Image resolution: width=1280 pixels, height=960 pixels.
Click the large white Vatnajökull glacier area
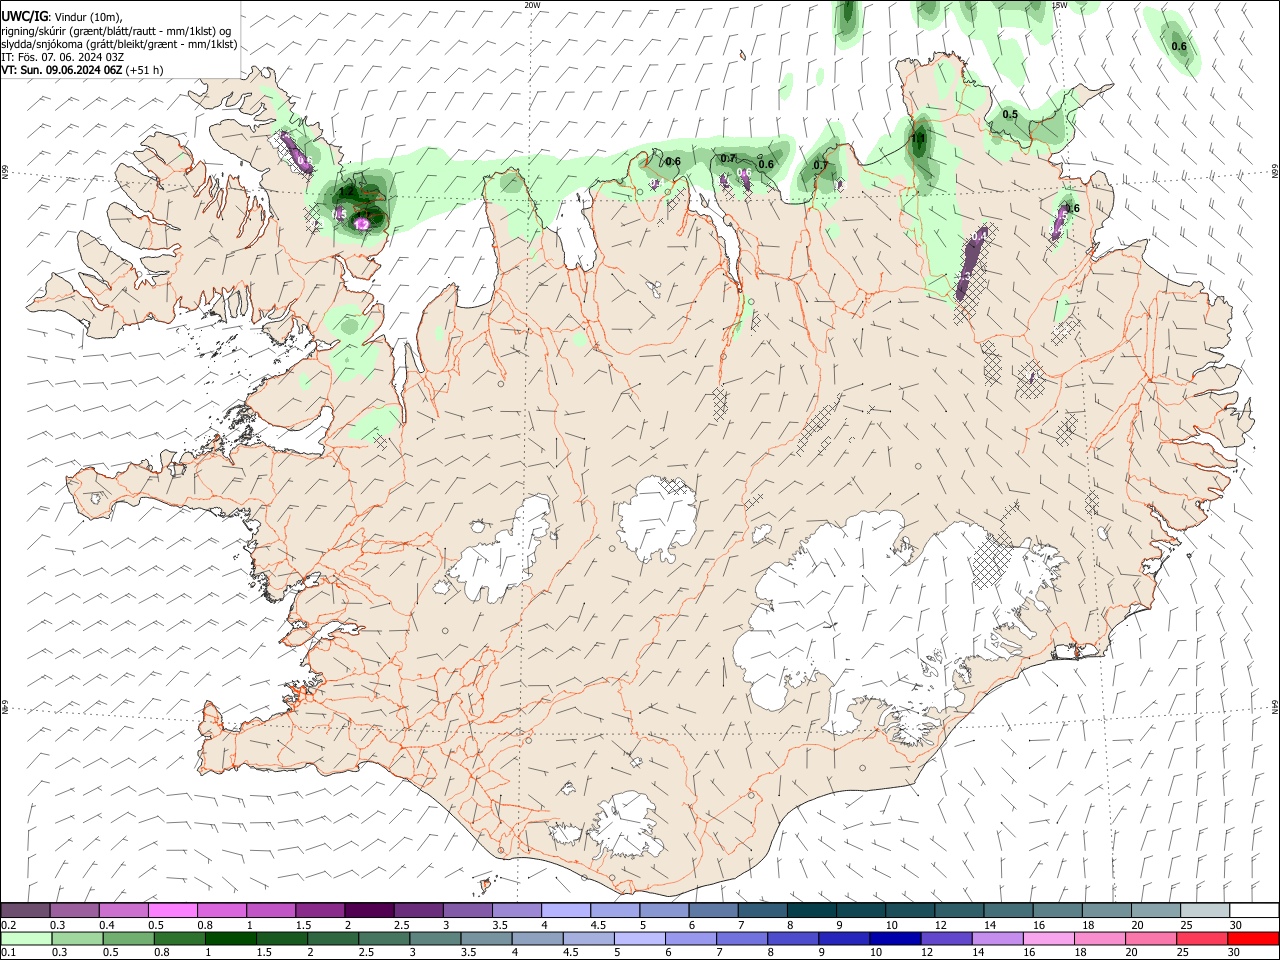(880, 620)
